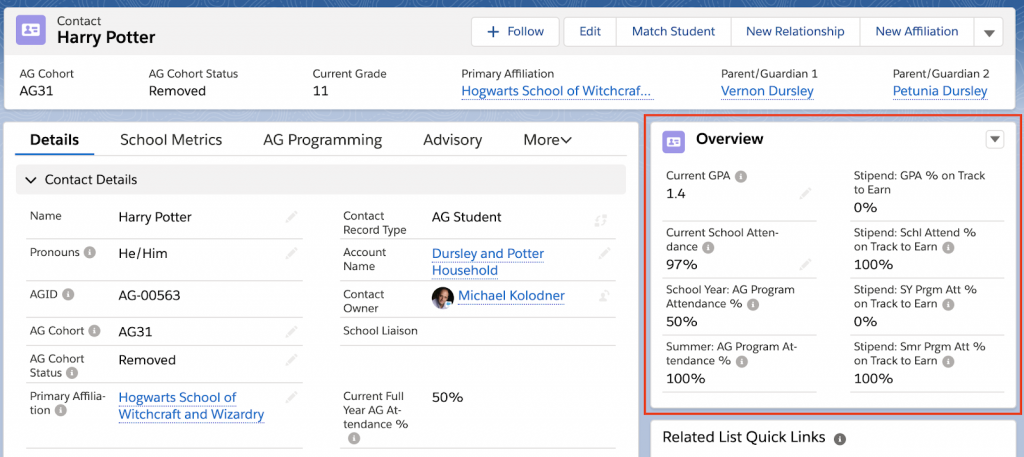Click edit pencil beside Removed in Contact Details

(291, 360)
